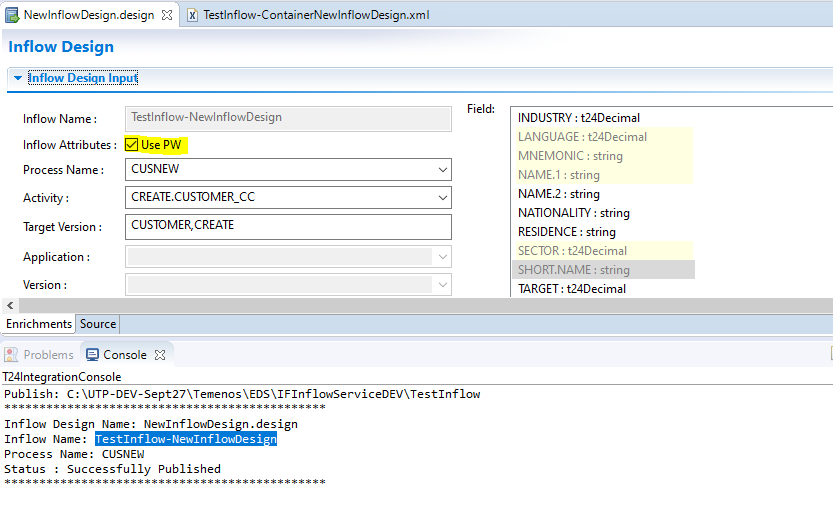This screenshot has width=833, height=515.
Task: Collapse the Inflow Design Input section
Action: click(x=18, y=78)
